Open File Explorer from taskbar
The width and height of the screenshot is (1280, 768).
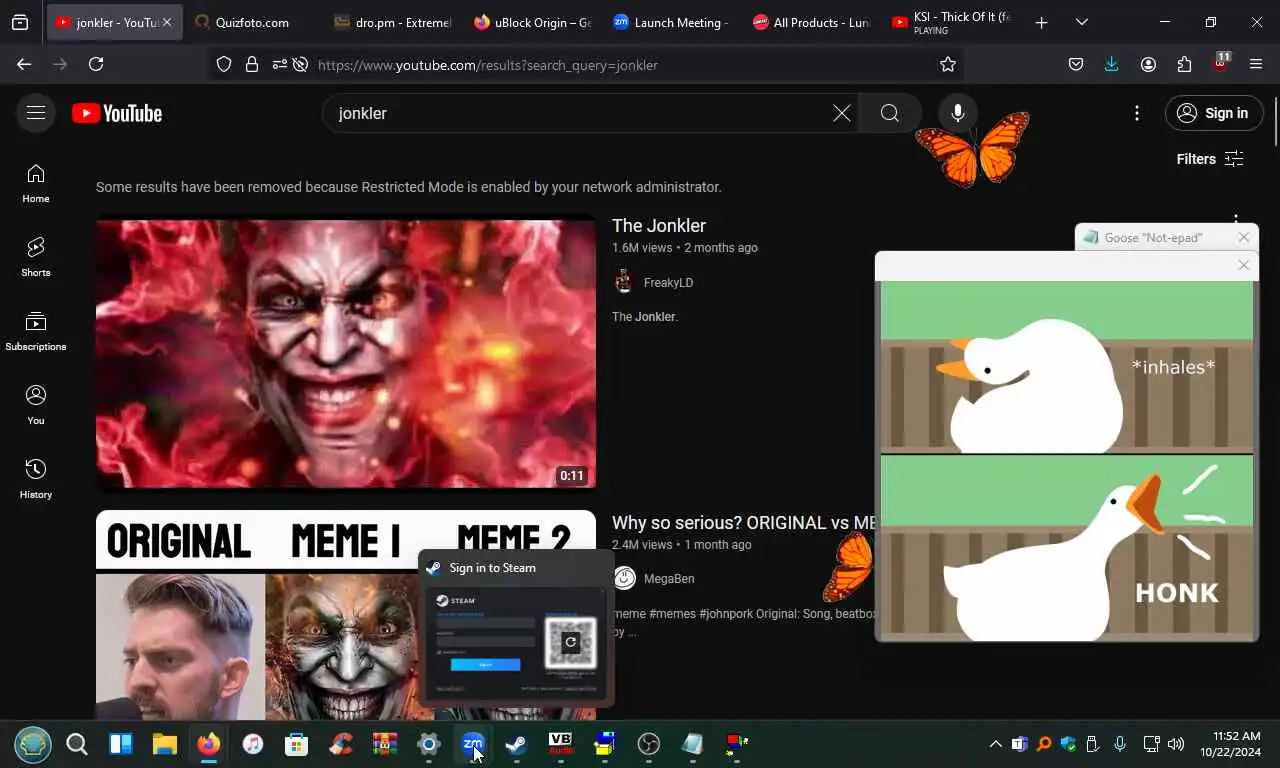coord(164,744)
